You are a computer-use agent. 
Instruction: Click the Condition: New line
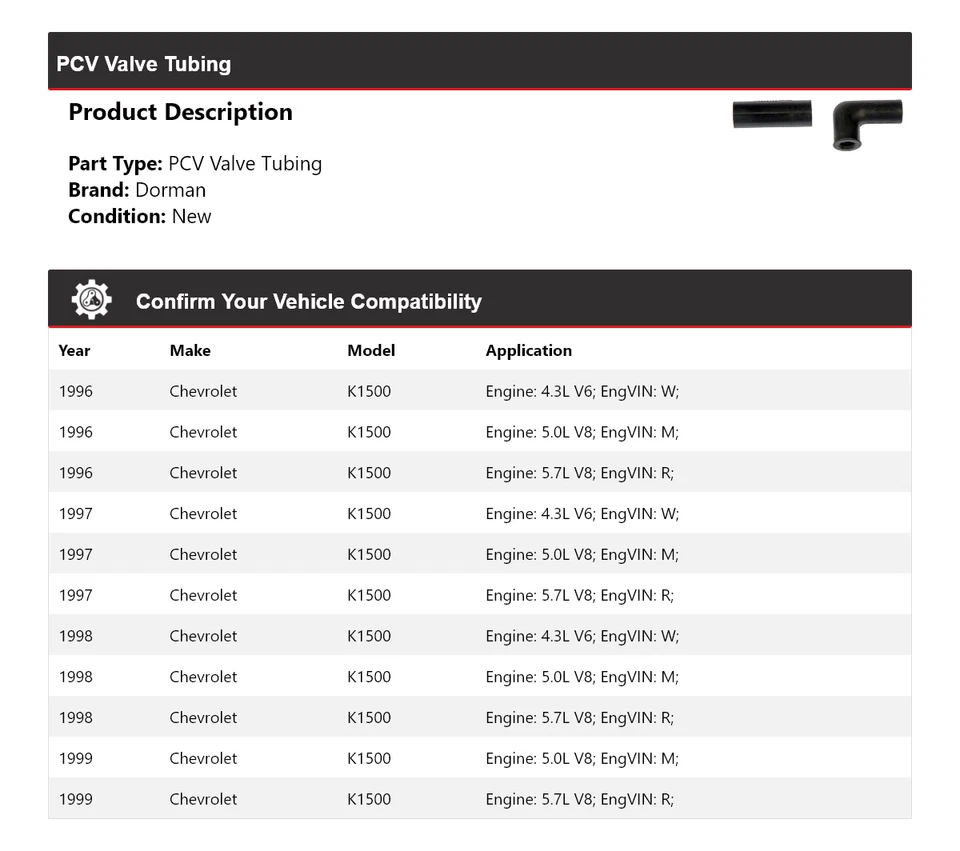[x=140, y=216]
